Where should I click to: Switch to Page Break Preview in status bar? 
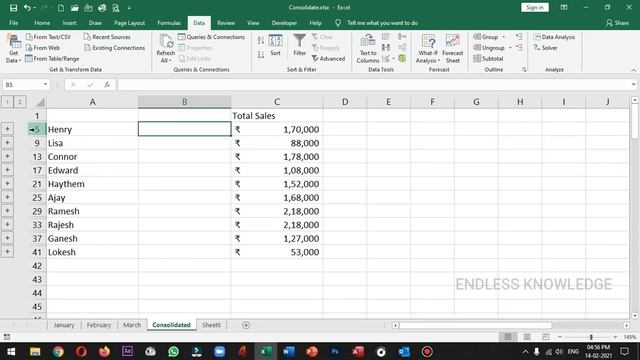[546, 337]
